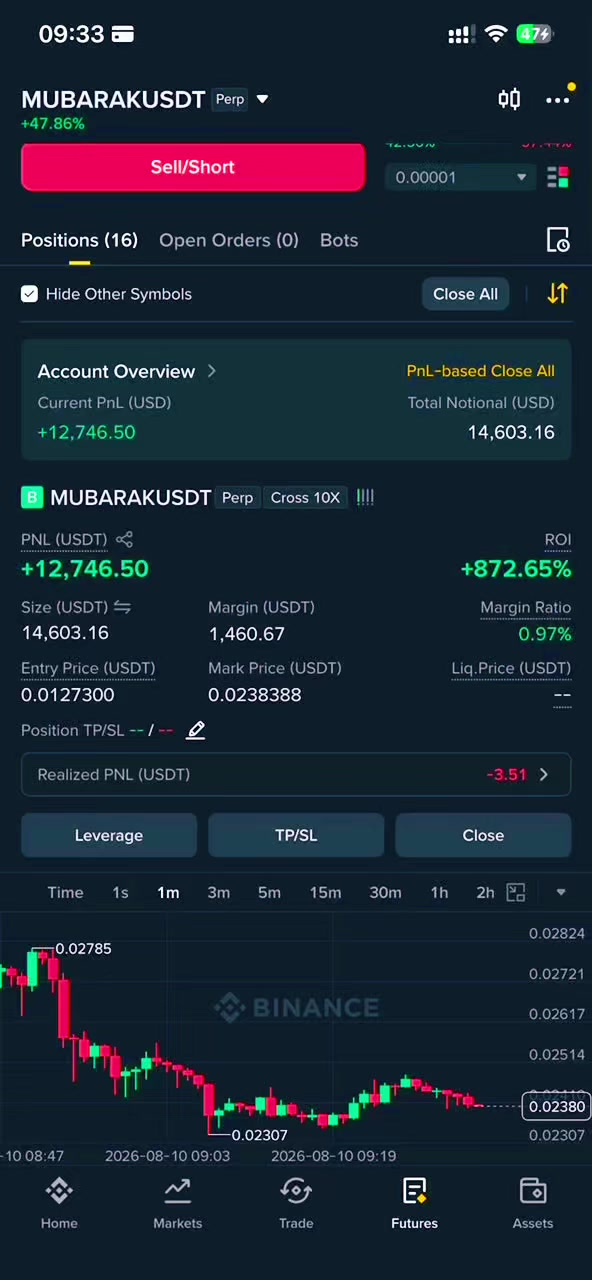Open the three-dot more options menu
The height and width of the screenshot is (1280, 592).
(557, 99)
